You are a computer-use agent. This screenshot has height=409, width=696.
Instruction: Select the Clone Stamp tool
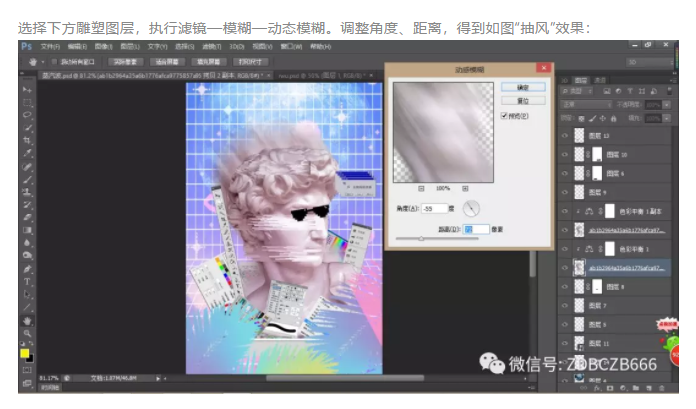point(27,192)
